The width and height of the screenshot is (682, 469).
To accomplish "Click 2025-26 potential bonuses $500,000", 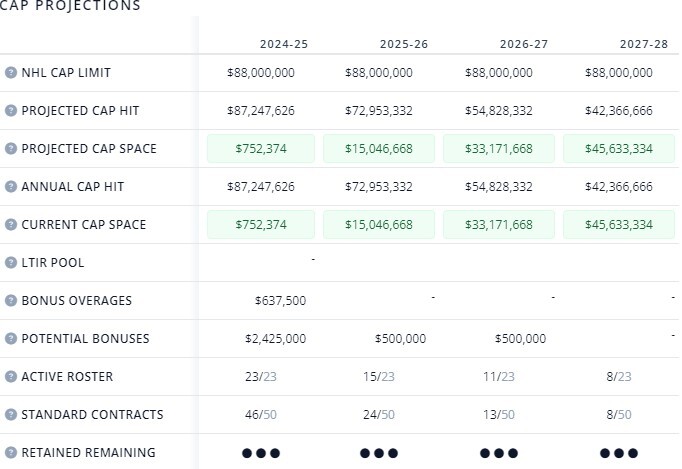I will 401,338.
